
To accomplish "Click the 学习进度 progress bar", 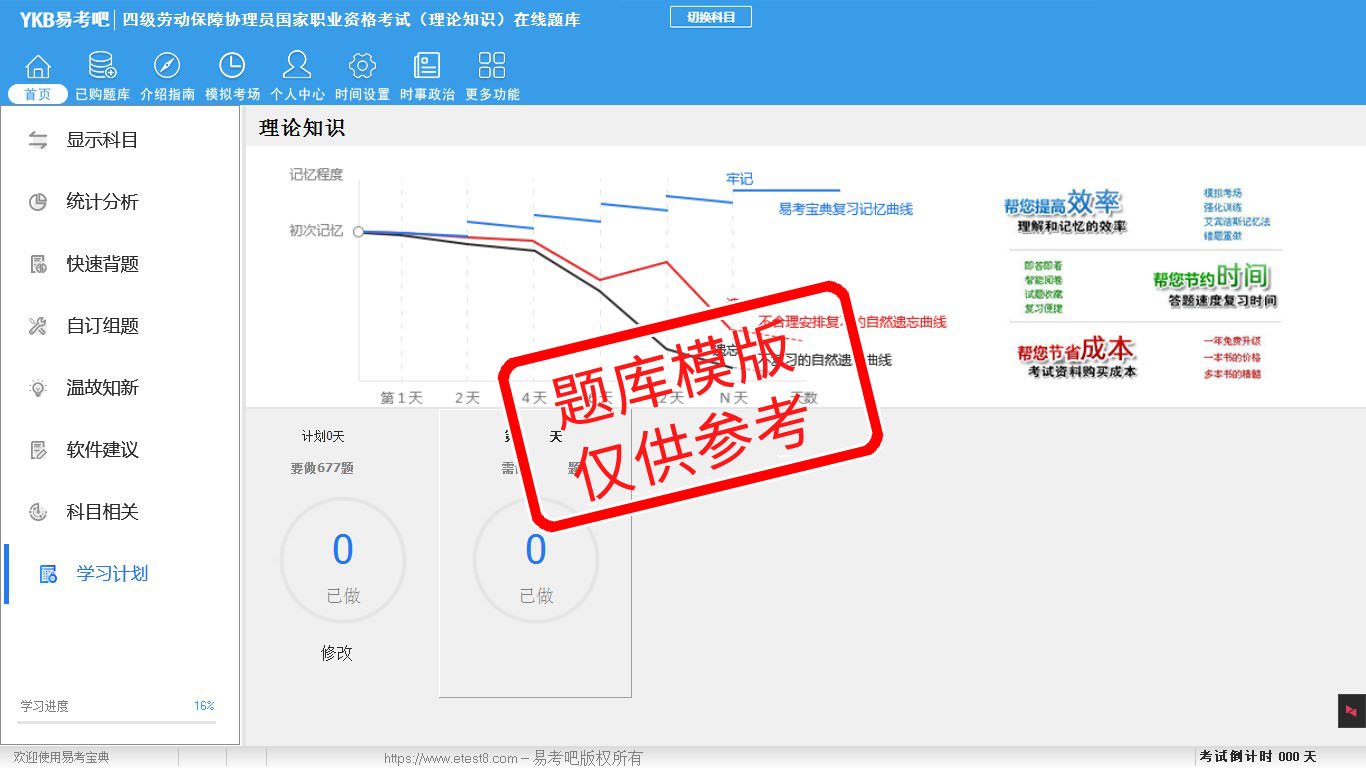I will [116, 721].
